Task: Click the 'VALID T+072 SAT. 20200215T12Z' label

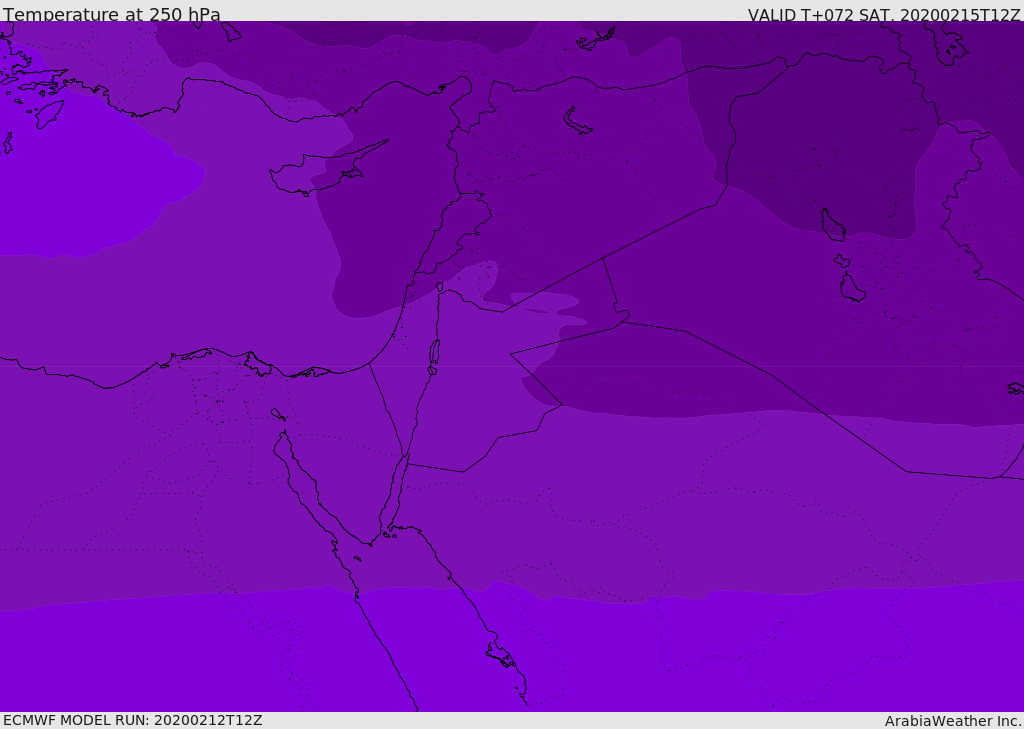Action: point(884,15)
